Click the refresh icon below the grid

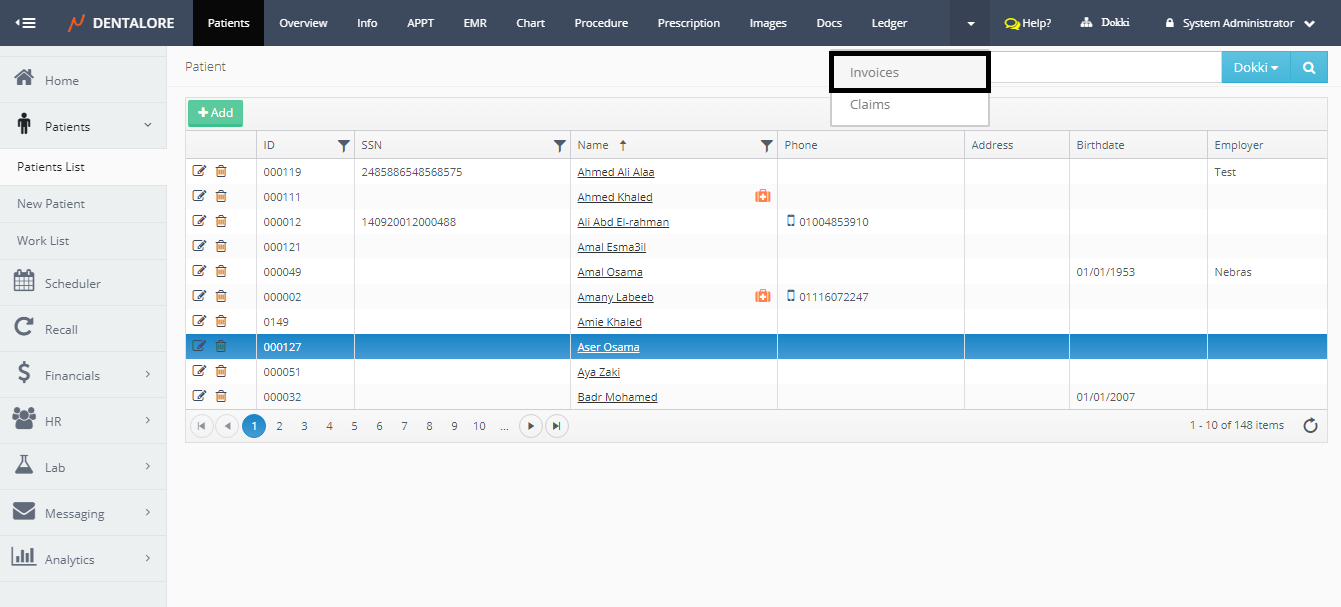(1310, 426)
